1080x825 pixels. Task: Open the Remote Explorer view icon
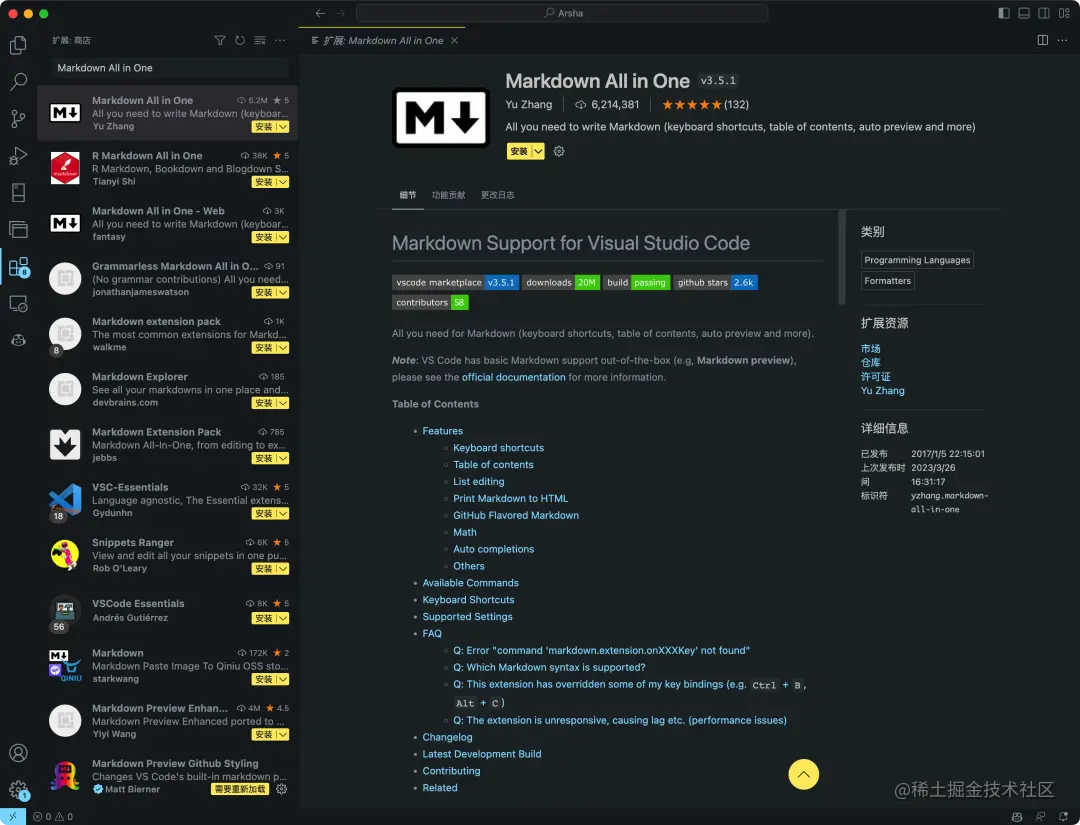tap(19, 304)
